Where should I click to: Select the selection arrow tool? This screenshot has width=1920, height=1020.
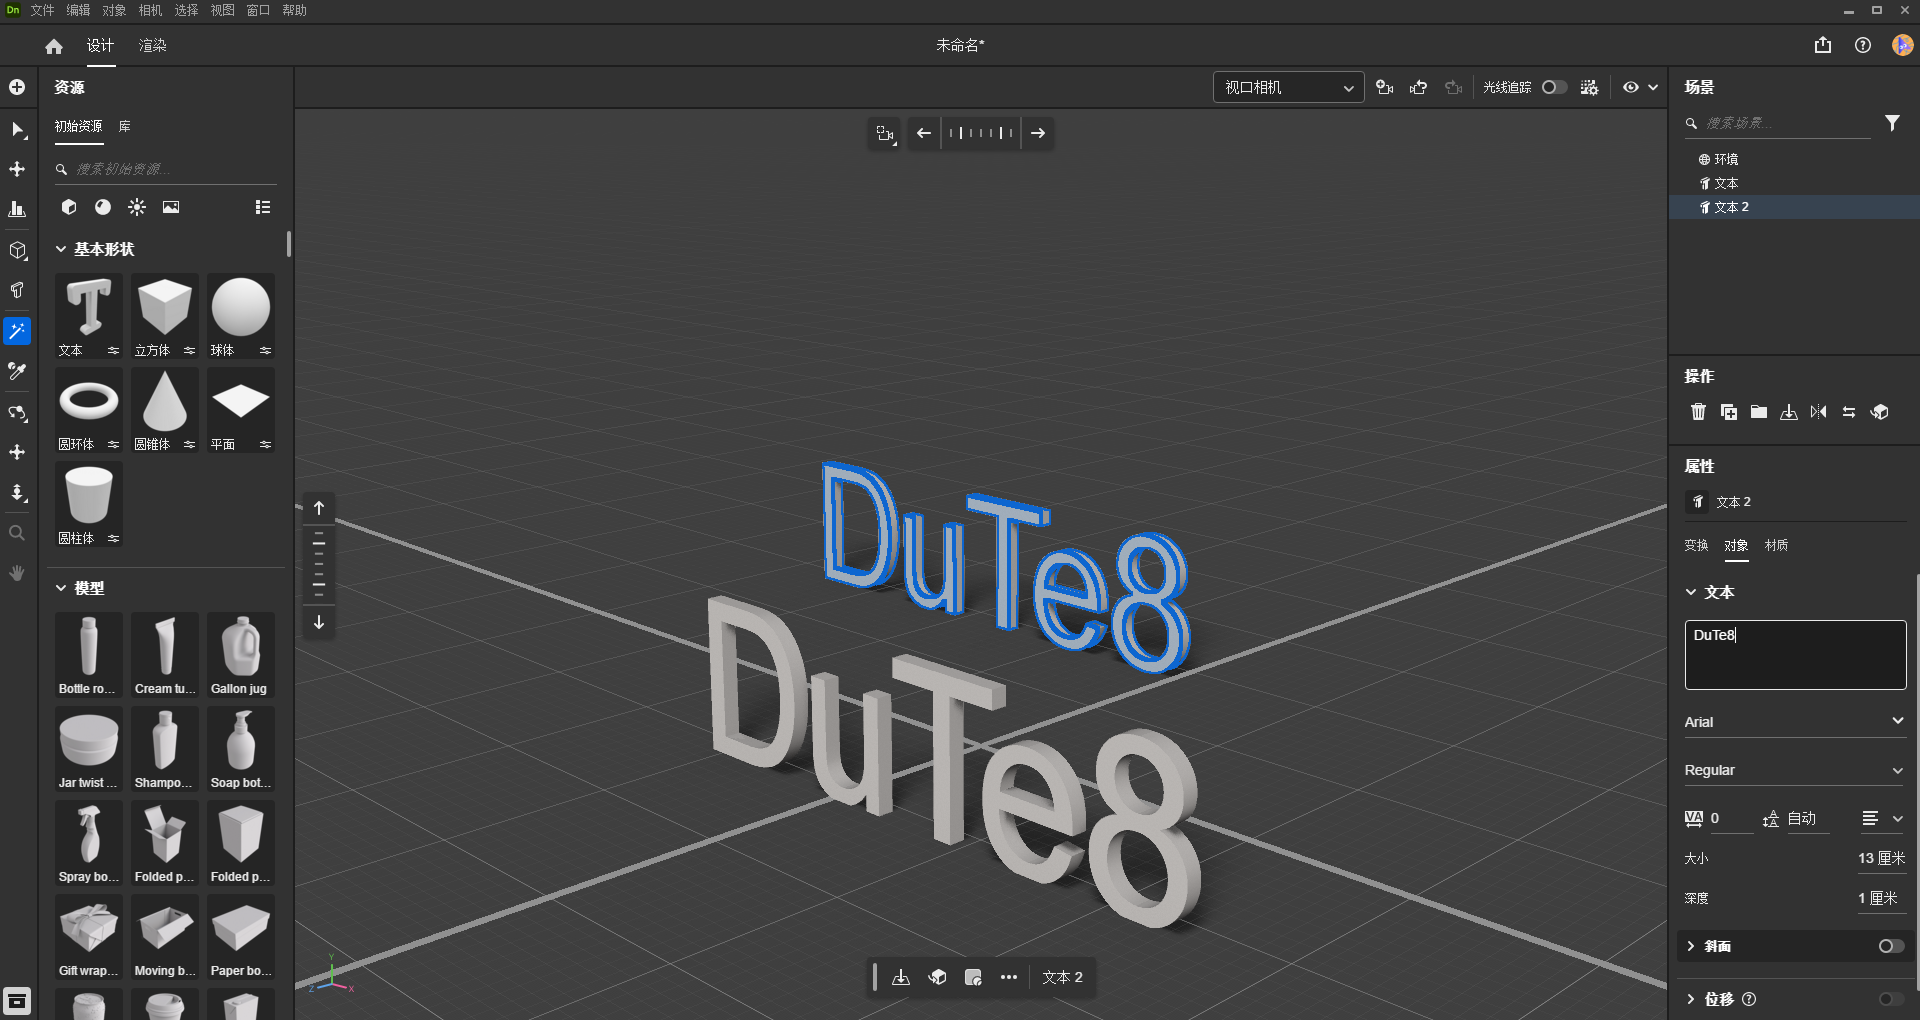coord(17,129)
